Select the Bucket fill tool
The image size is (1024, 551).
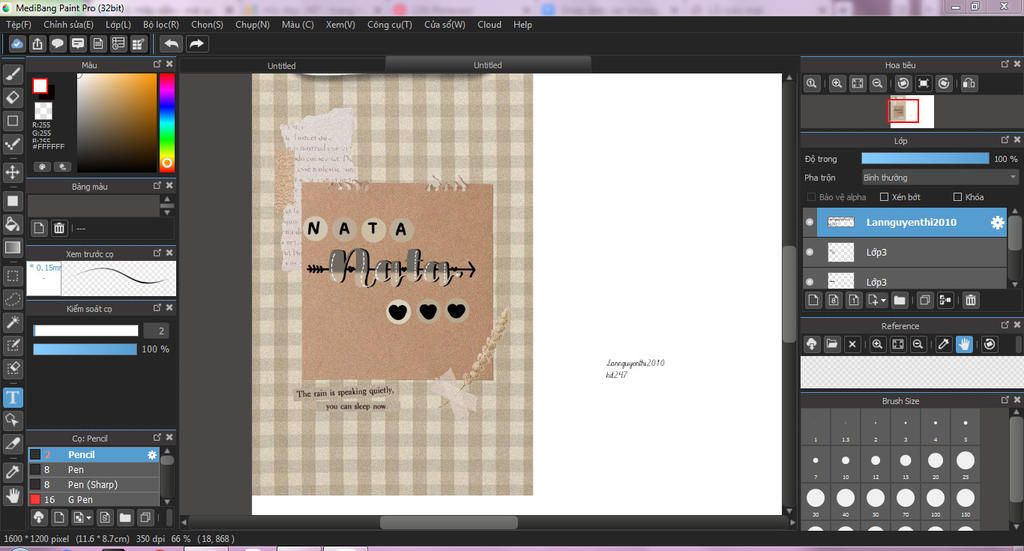[x=13, y=225]
